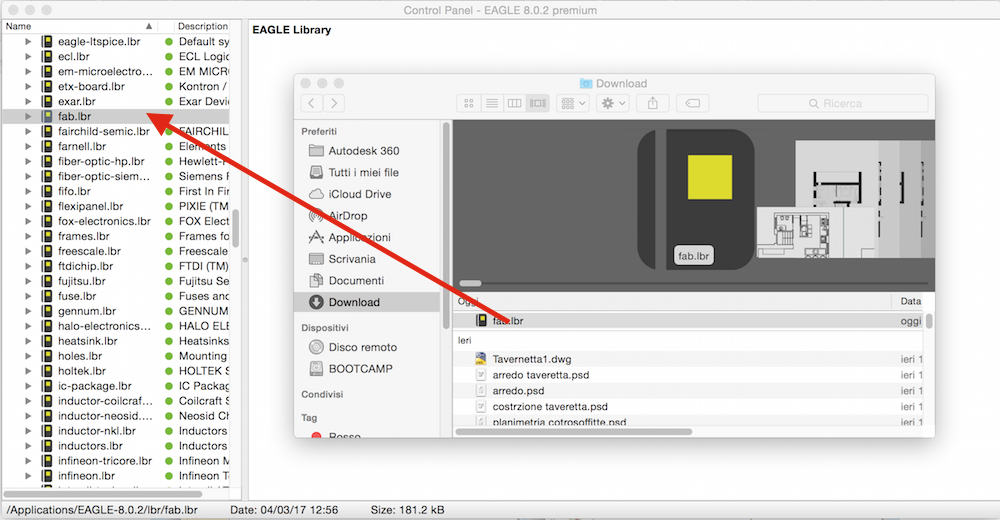Expand the exar.lbr library

(x=28, y=101)
